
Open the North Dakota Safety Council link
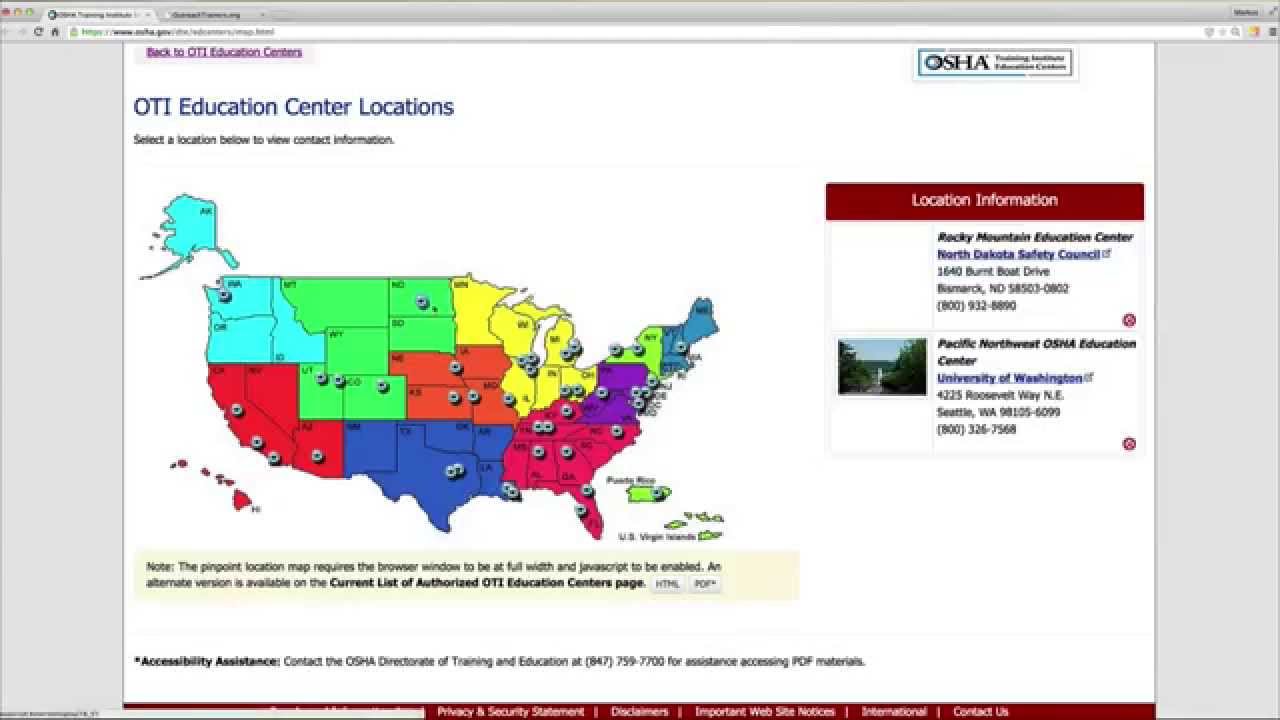pos(1018,255)
